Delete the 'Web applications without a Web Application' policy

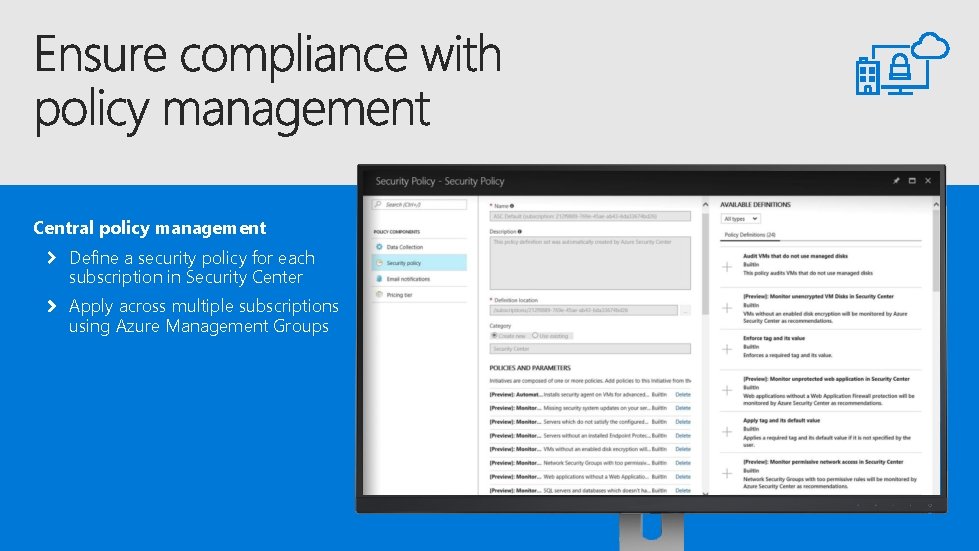click(x=683, y=477)
